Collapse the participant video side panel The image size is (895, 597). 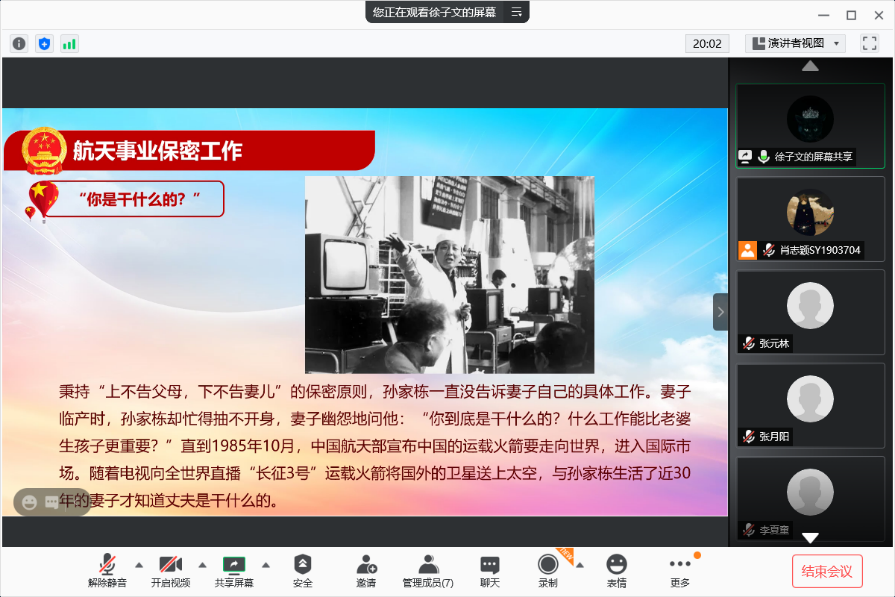tap(720, 312)
